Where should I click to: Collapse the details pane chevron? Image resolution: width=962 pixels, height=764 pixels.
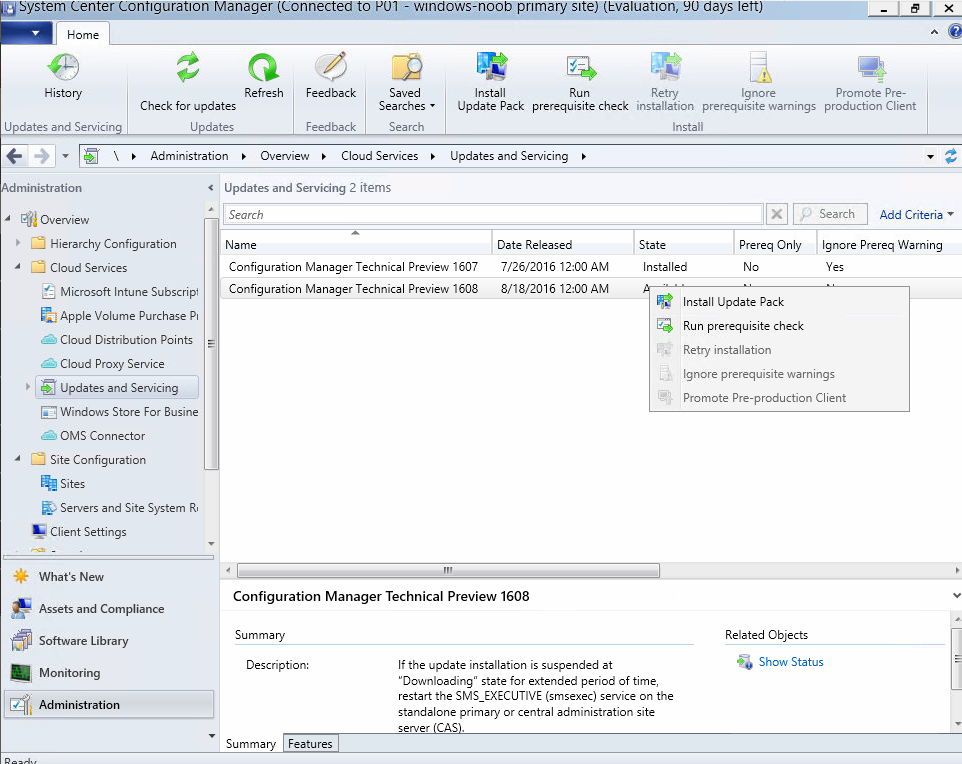[x=956, y=595]
